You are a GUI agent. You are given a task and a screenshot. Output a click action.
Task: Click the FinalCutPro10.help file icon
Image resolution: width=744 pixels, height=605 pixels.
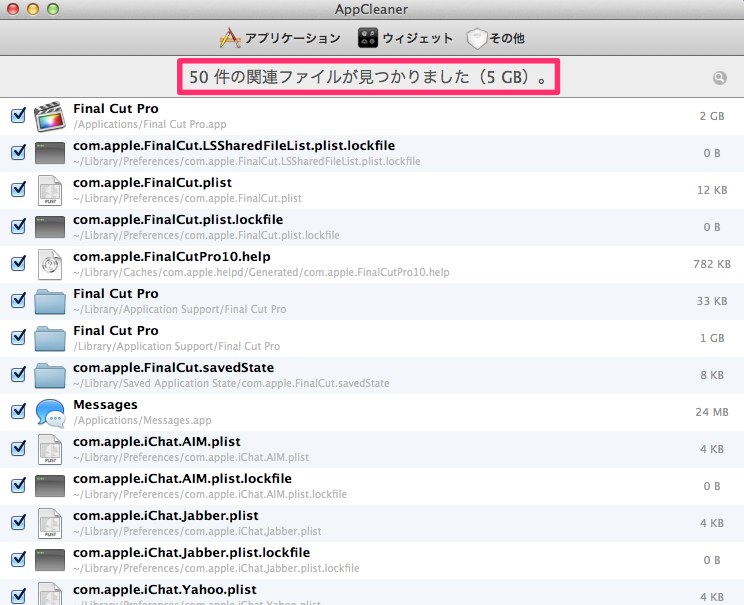click(x=50, y=264)
